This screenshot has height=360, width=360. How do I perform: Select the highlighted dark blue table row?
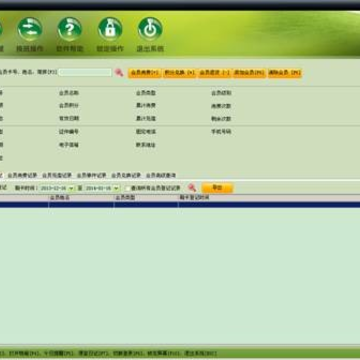[x=180, y=205]
